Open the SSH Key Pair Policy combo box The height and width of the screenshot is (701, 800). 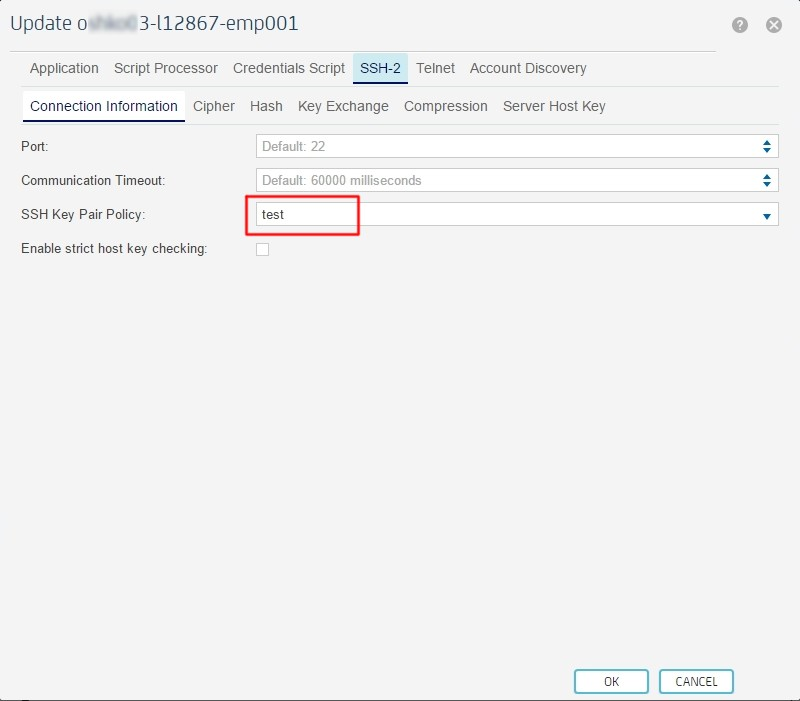point(517,214)
